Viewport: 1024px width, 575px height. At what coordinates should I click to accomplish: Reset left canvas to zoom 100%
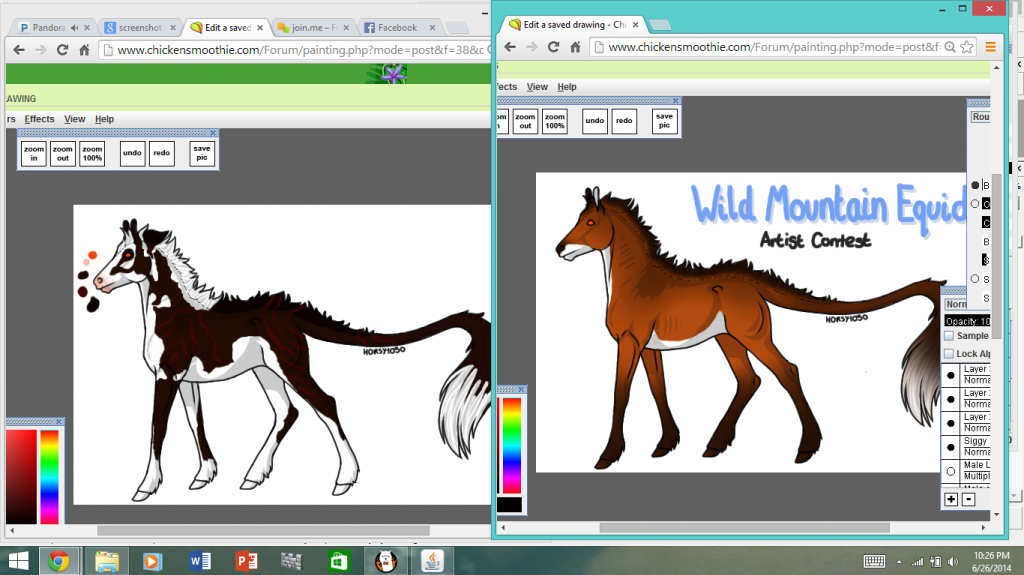(x=92, y=154)
